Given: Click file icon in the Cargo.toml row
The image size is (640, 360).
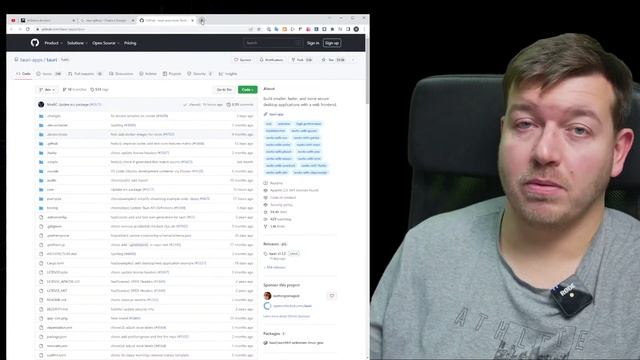Looking at the screenshot, I should (x=41, y=263).
